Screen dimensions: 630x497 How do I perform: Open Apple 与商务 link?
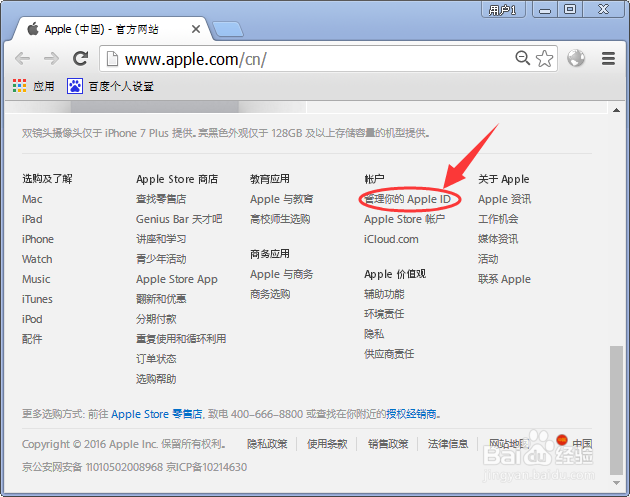(282, 274)
